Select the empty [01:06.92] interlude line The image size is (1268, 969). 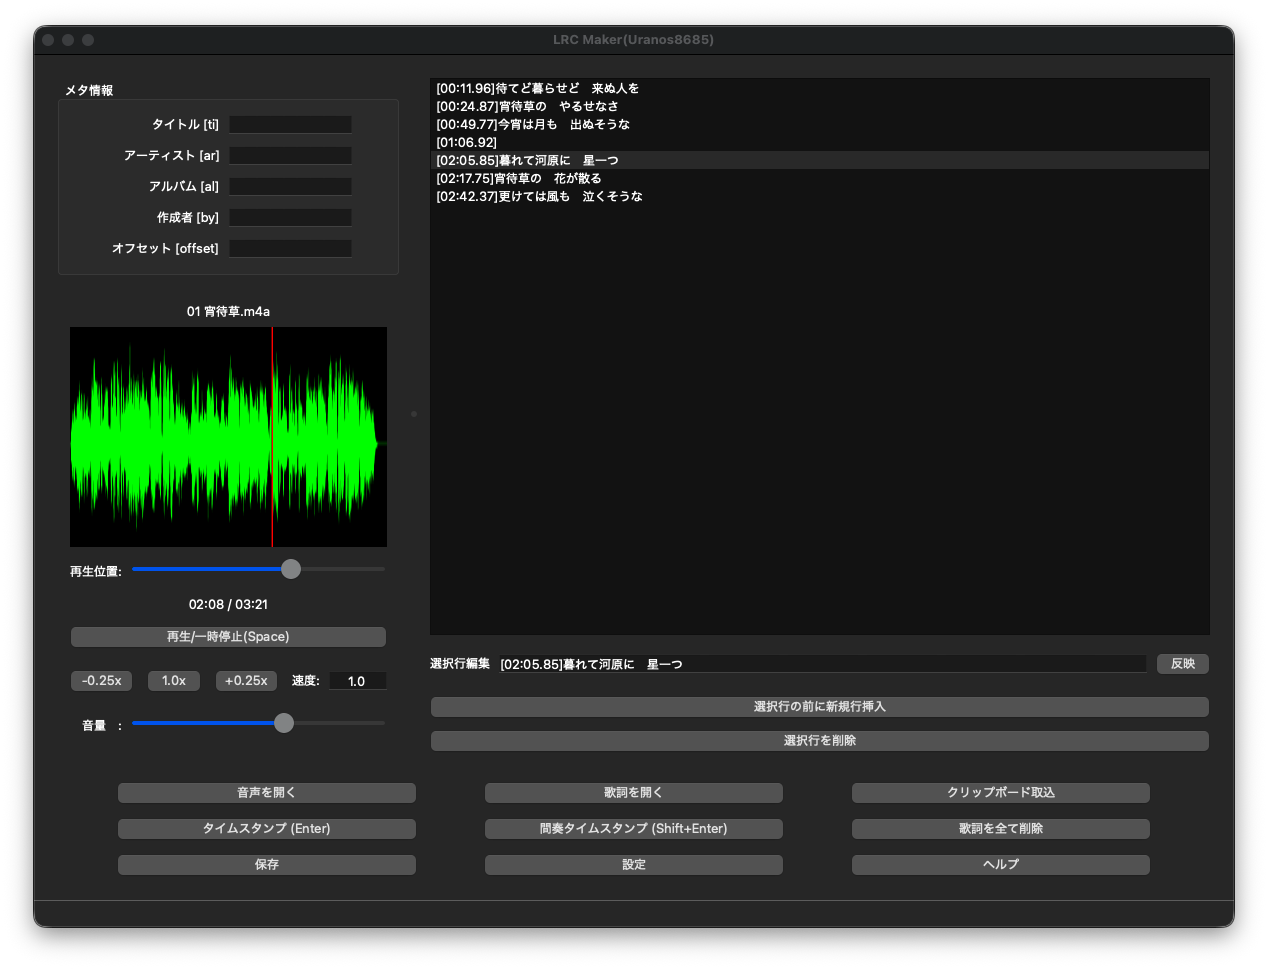pyautogui.click(x=467, y=143)
